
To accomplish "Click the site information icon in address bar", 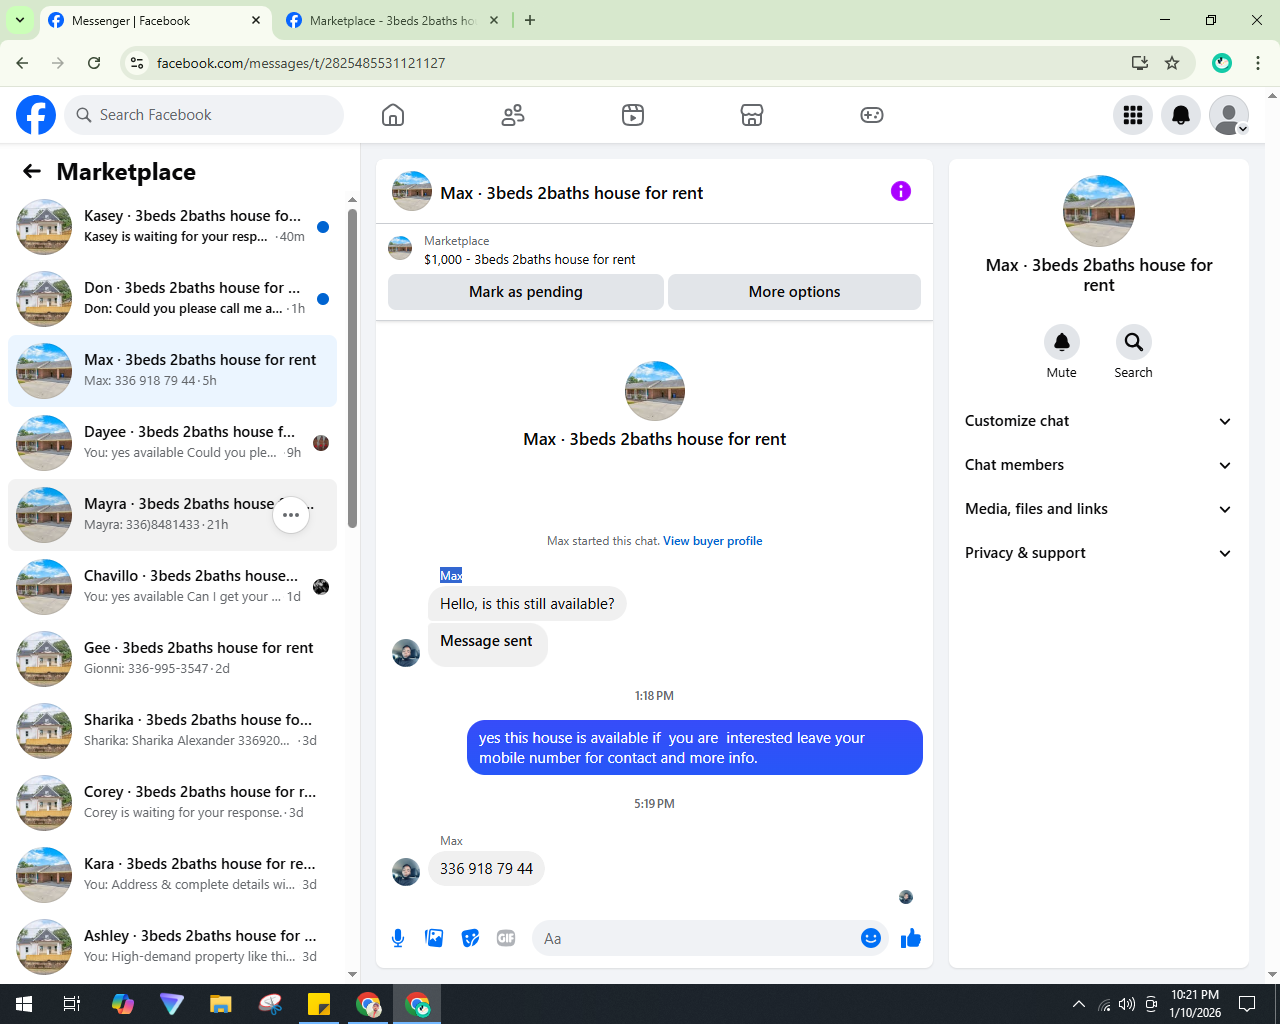I will (138, 63).
